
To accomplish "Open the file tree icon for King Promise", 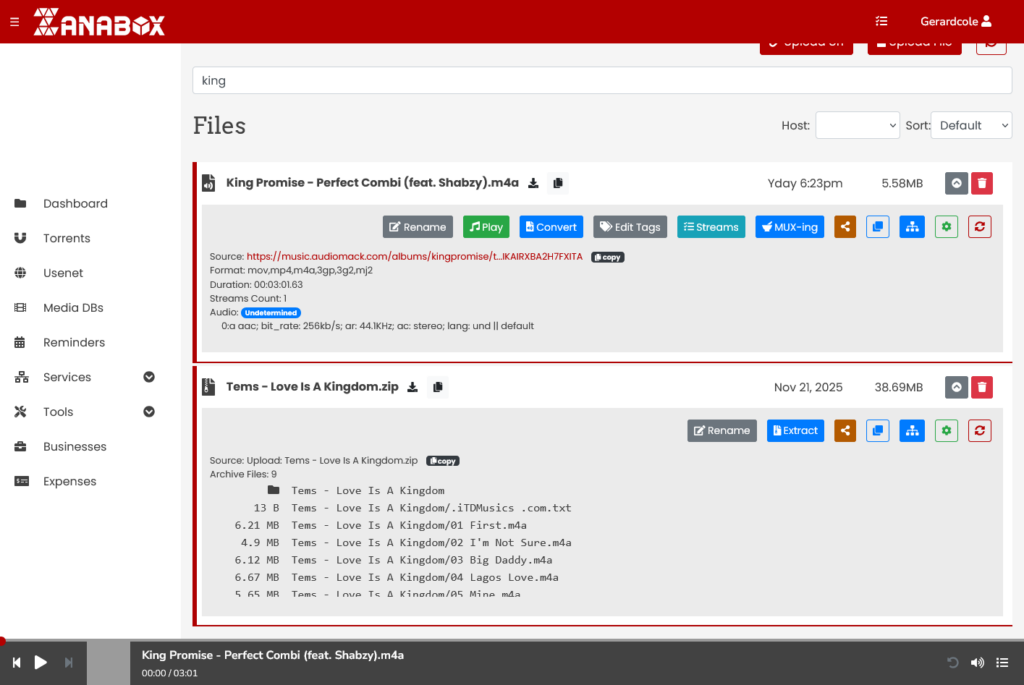I will click(911, 226).
